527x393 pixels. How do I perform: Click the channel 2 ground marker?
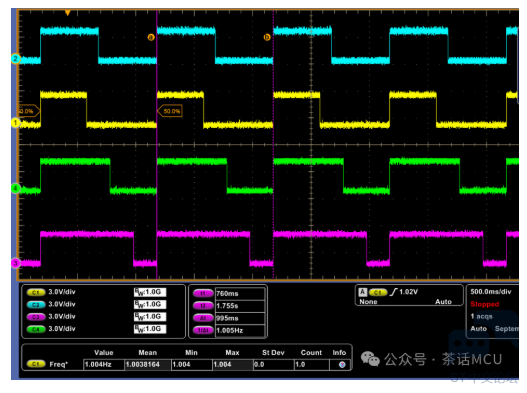pos(15,59)
